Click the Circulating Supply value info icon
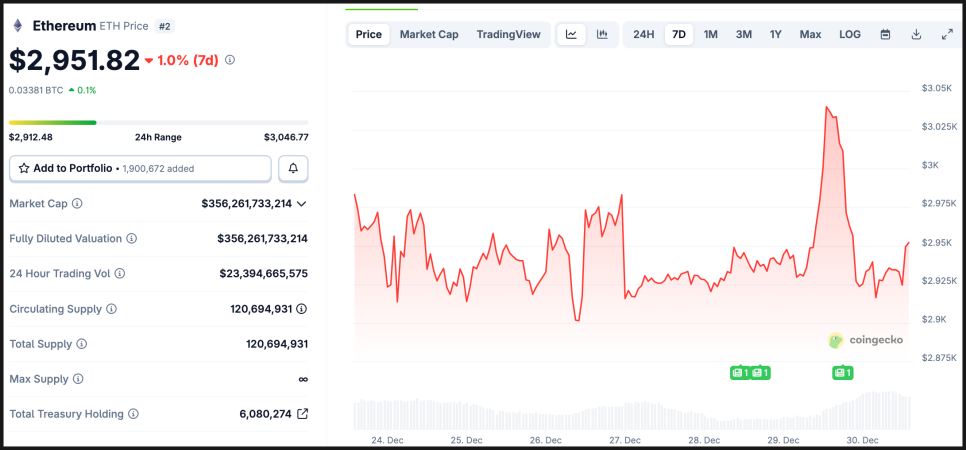The height and width of the screenshot is (450, 966). coord(301,309)
